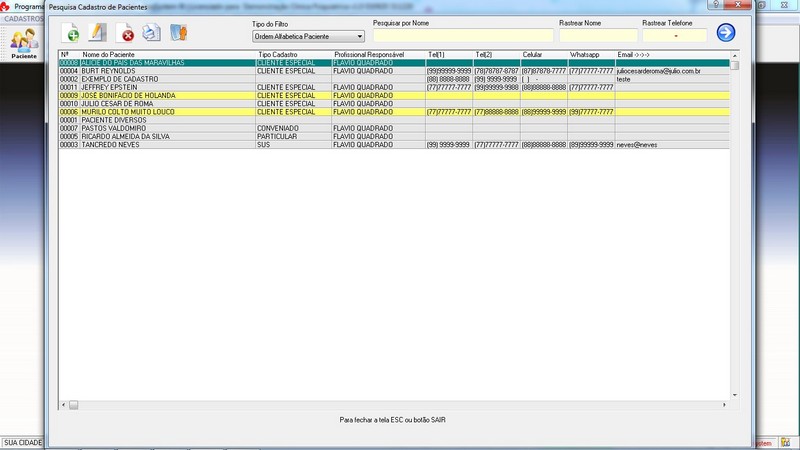
Task: Close the Pesquisa Cadastro de Pacientes dialog
Action: click(x=738, y=5)
